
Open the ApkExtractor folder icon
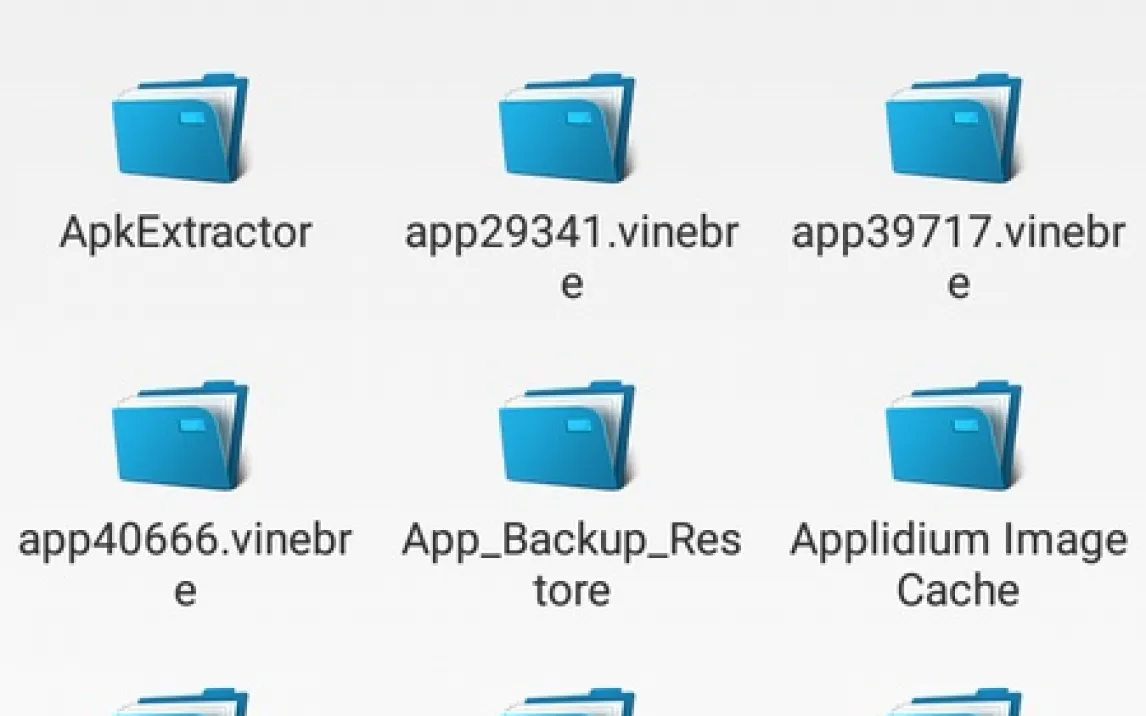point(181,127)
